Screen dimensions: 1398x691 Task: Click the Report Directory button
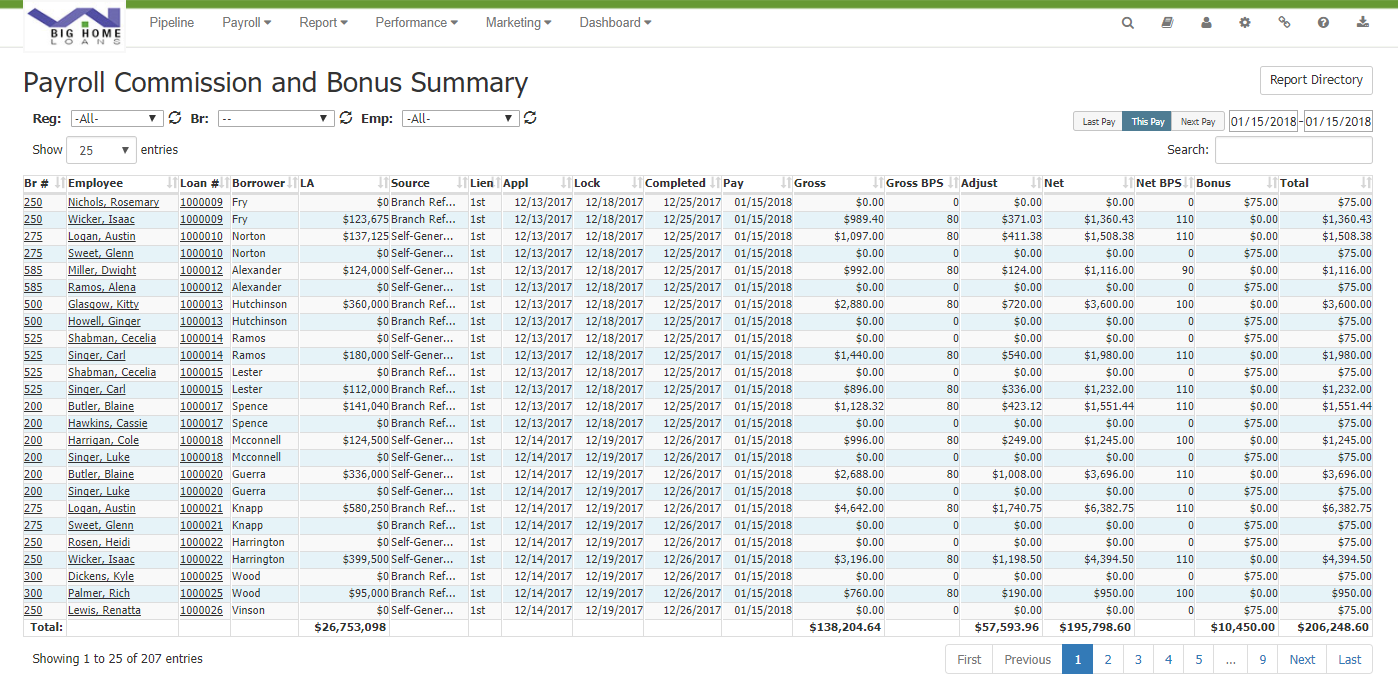click(1316, 80)
